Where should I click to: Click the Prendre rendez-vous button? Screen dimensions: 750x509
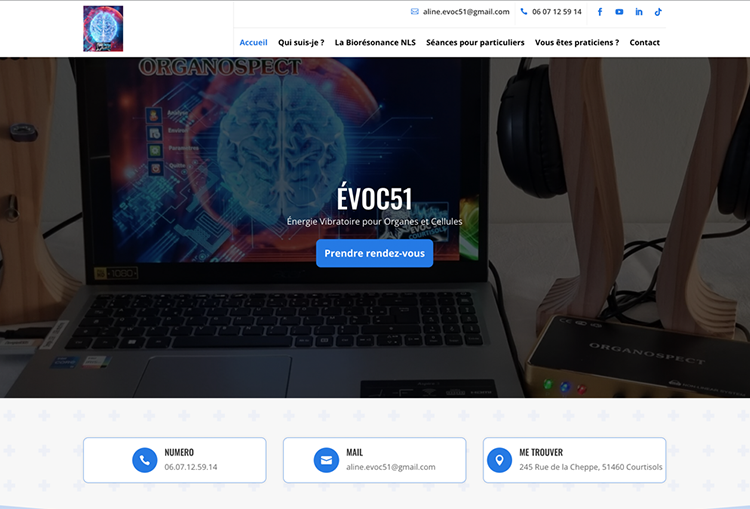click(375, 254)
